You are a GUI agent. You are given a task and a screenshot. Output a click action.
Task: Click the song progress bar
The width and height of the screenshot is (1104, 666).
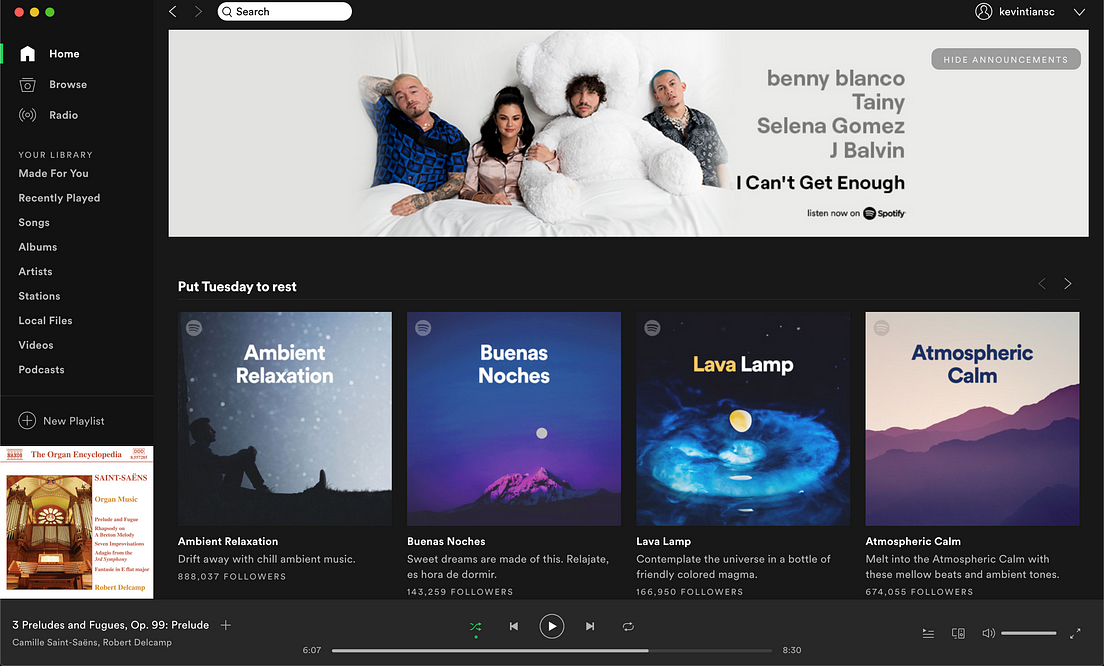[552, 651]
